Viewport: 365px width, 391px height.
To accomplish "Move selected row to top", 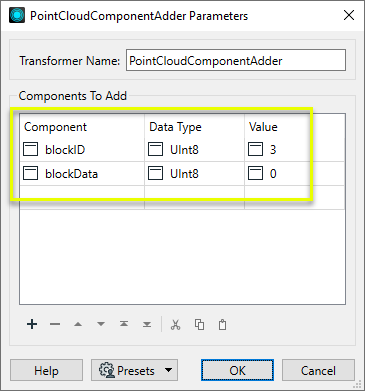I will click(x=124, y=324).
